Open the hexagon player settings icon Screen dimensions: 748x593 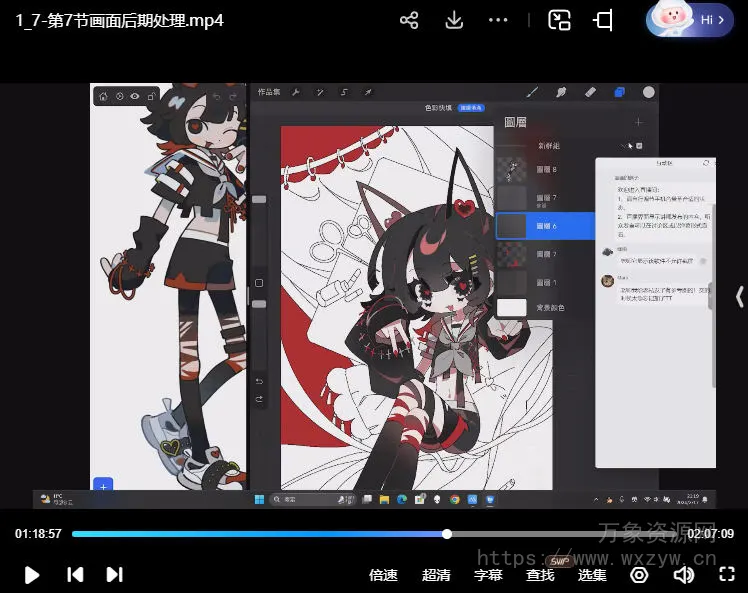pyautogui.click(x=639, y=575)
